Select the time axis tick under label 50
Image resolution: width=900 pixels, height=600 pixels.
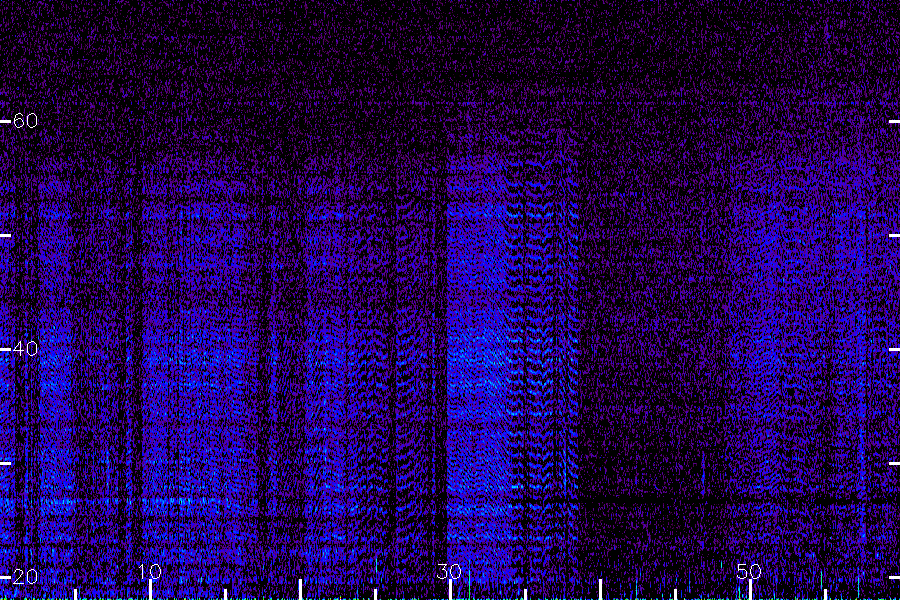tap(750, 590)
